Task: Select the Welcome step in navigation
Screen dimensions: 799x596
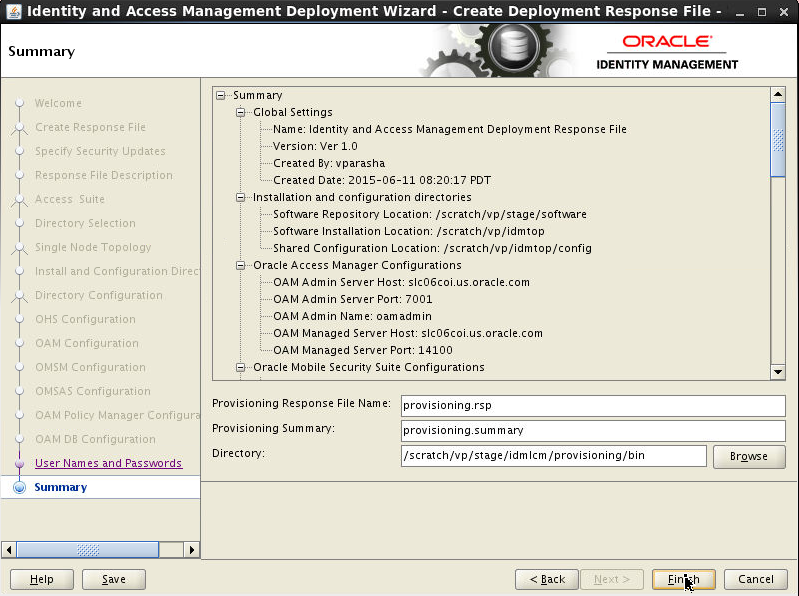Action: [x=58, y=103]
